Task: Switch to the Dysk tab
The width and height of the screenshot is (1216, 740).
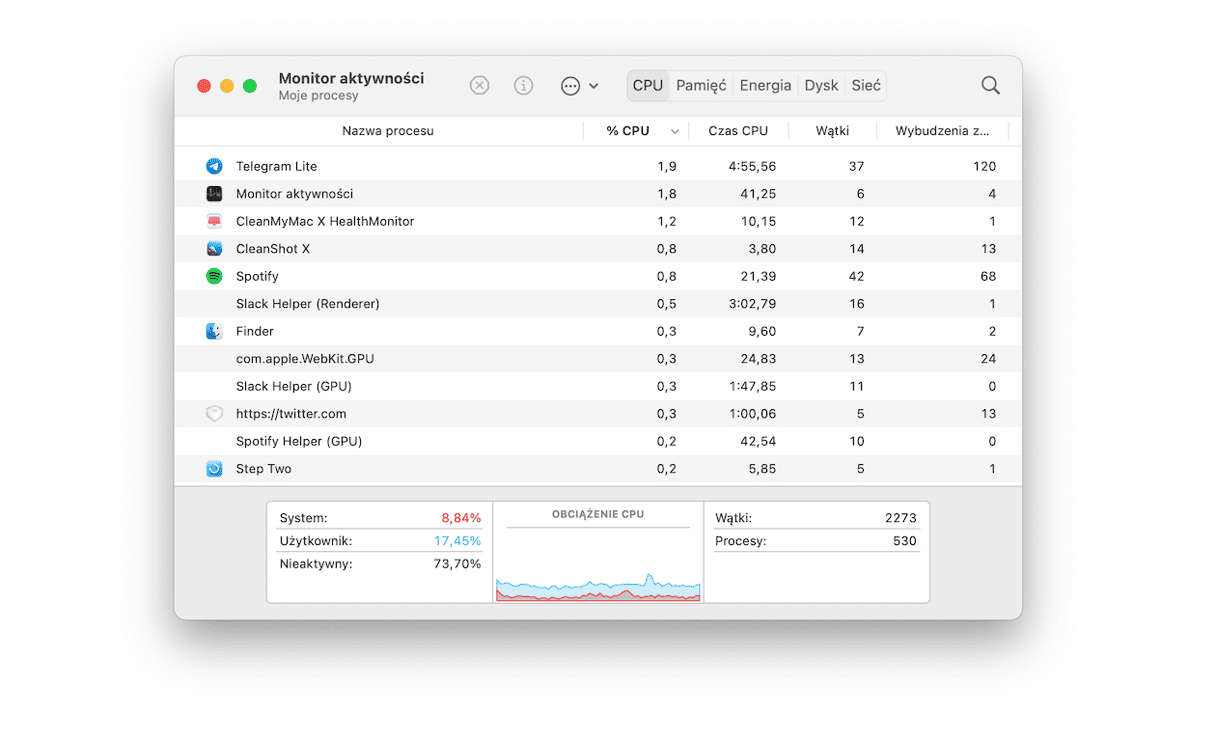Action: click(x=821, y=86)
